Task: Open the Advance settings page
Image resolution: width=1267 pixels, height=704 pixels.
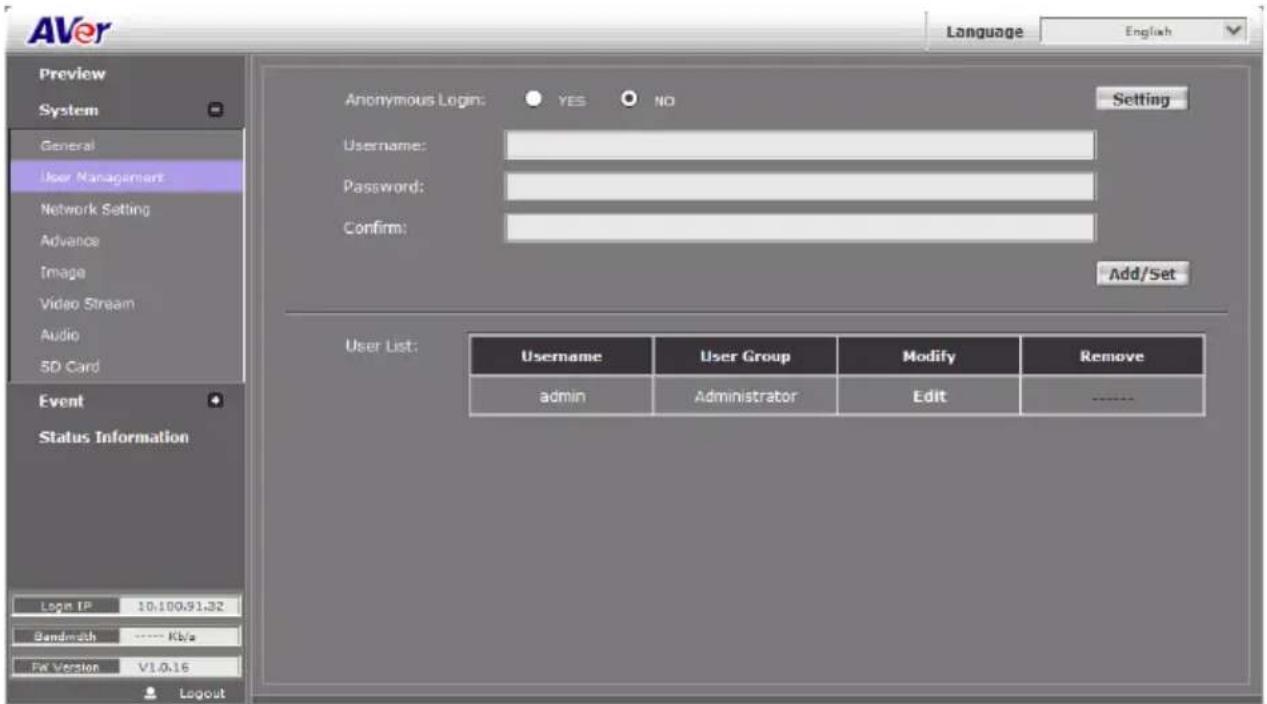Action: pos(69,241)
